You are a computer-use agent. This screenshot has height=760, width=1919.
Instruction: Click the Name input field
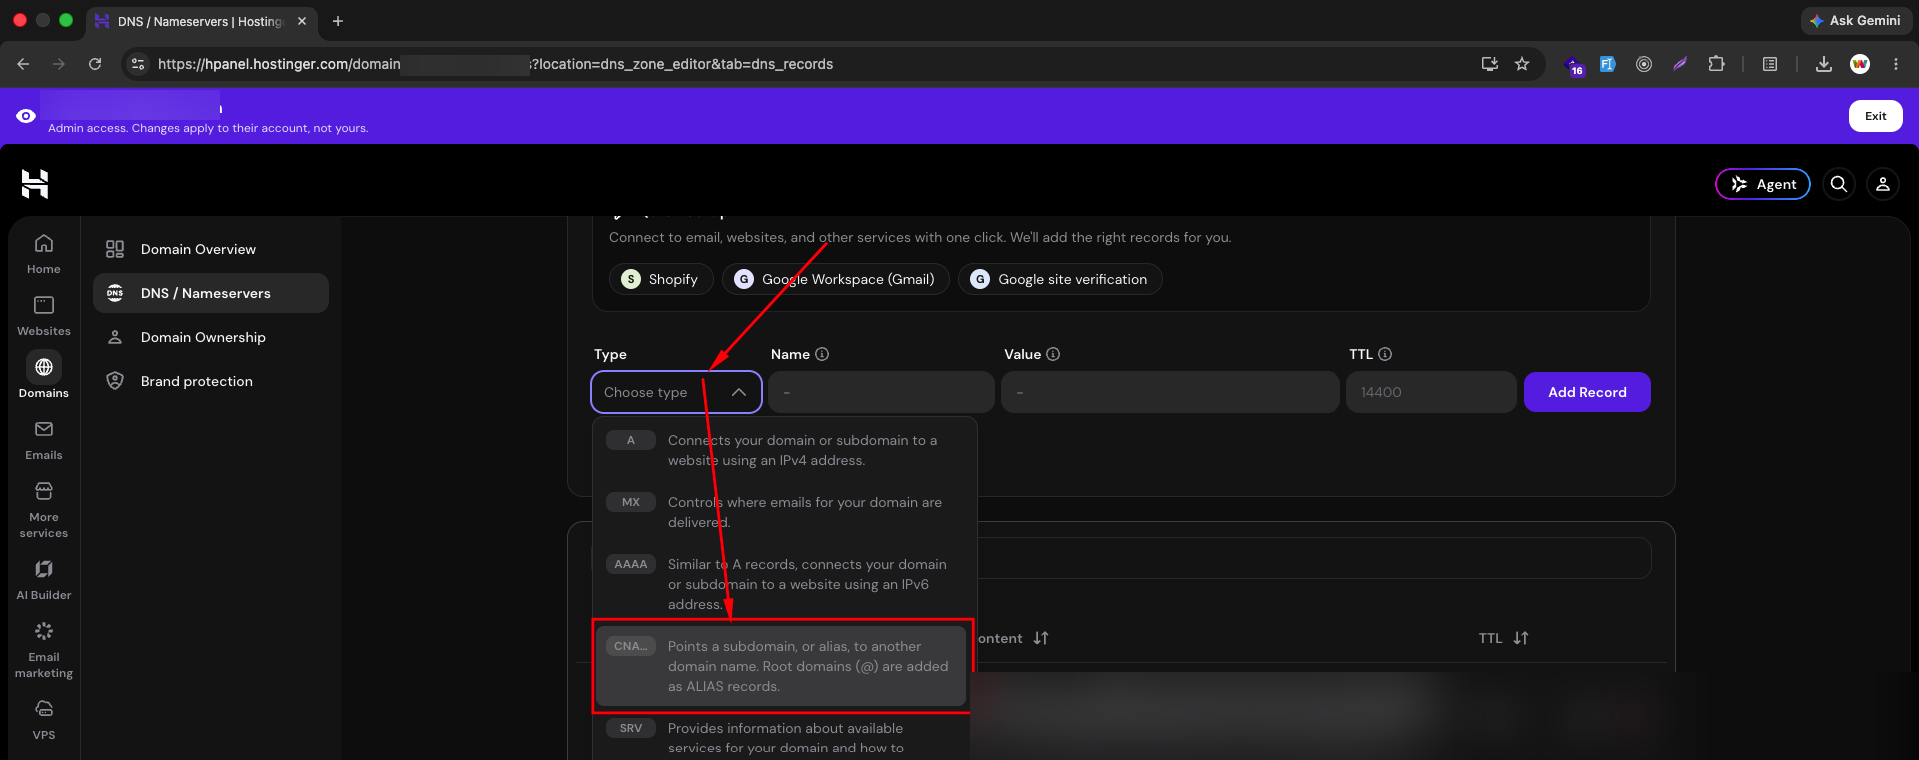tap(881, 392)
